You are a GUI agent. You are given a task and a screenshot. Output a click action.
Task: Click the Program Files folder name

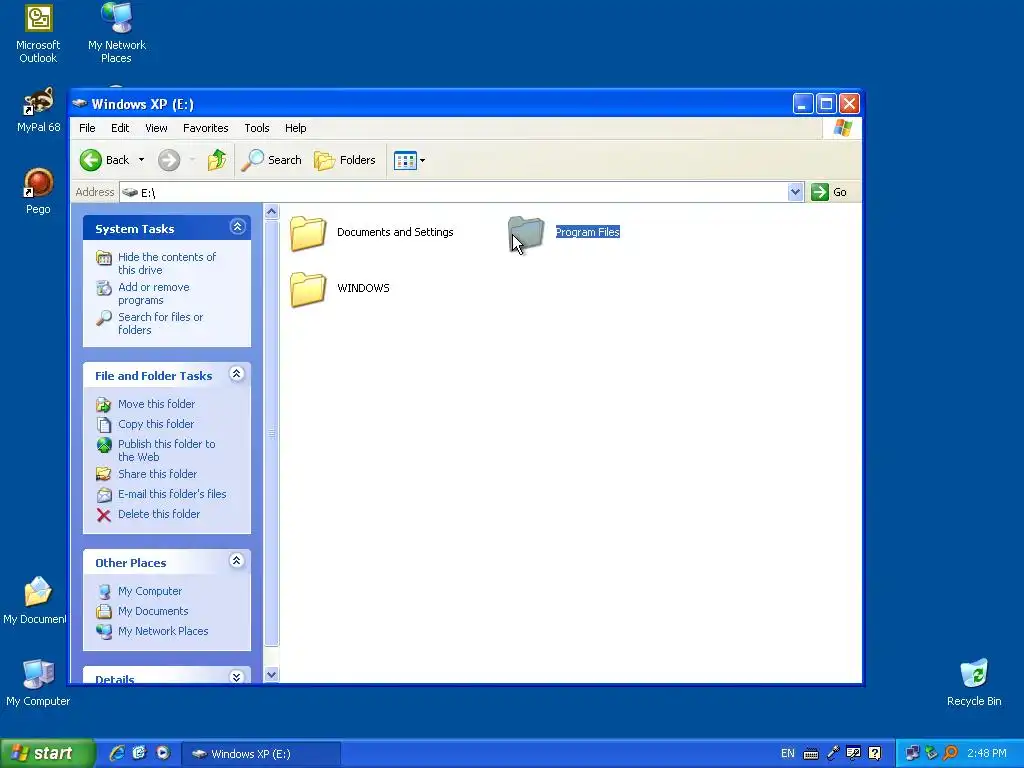pos(587,232)
